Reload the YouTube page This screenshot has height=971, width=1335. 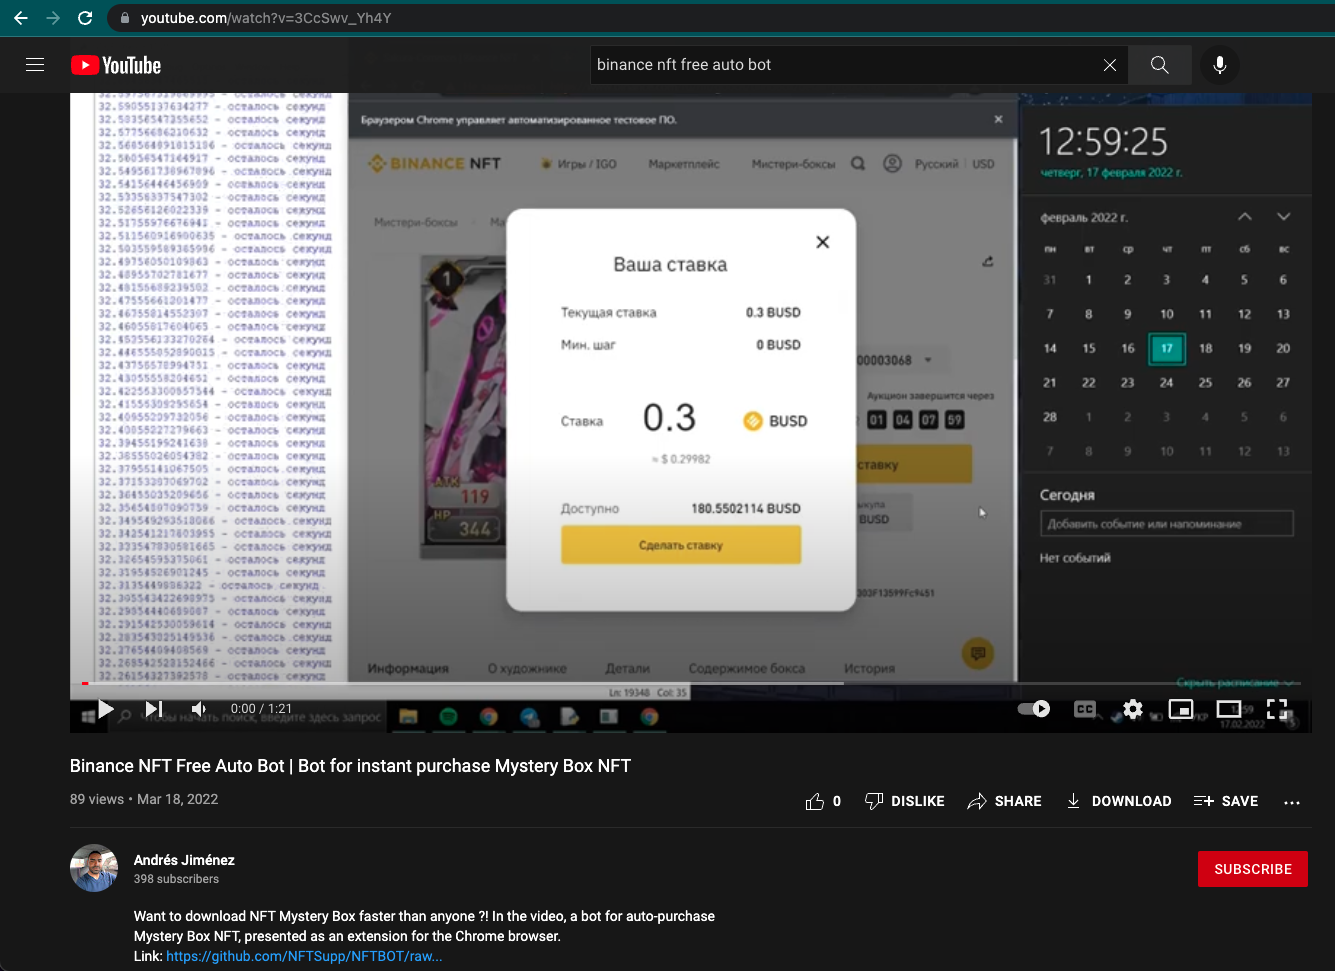85,18
